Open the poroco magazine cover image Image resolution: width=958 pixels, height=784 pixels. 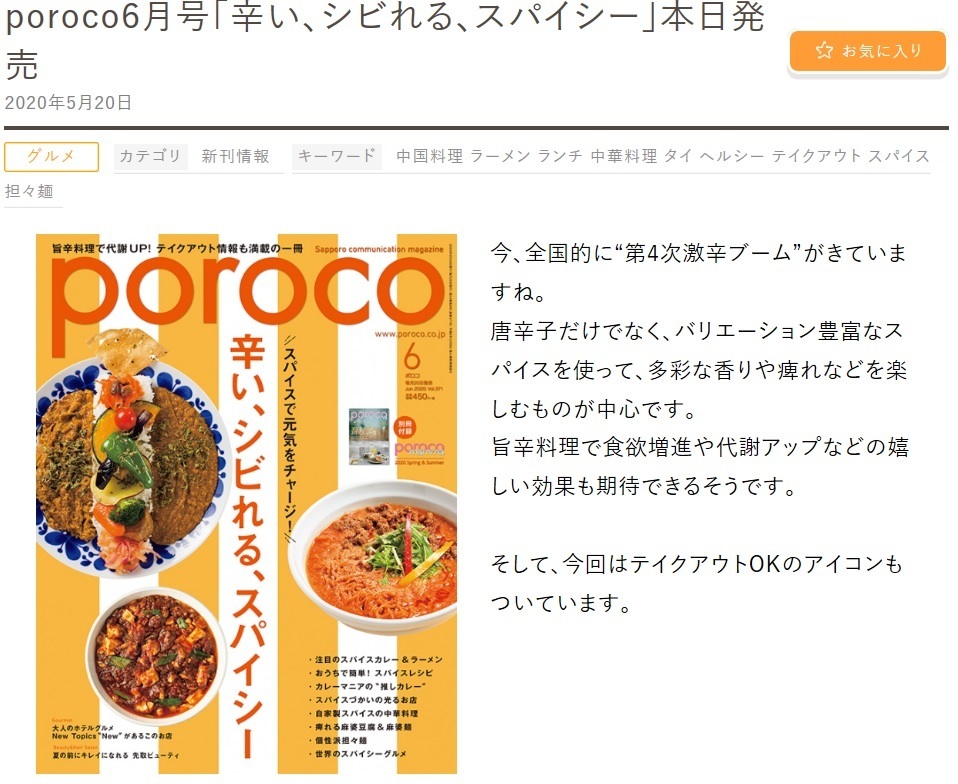[246, 504]
